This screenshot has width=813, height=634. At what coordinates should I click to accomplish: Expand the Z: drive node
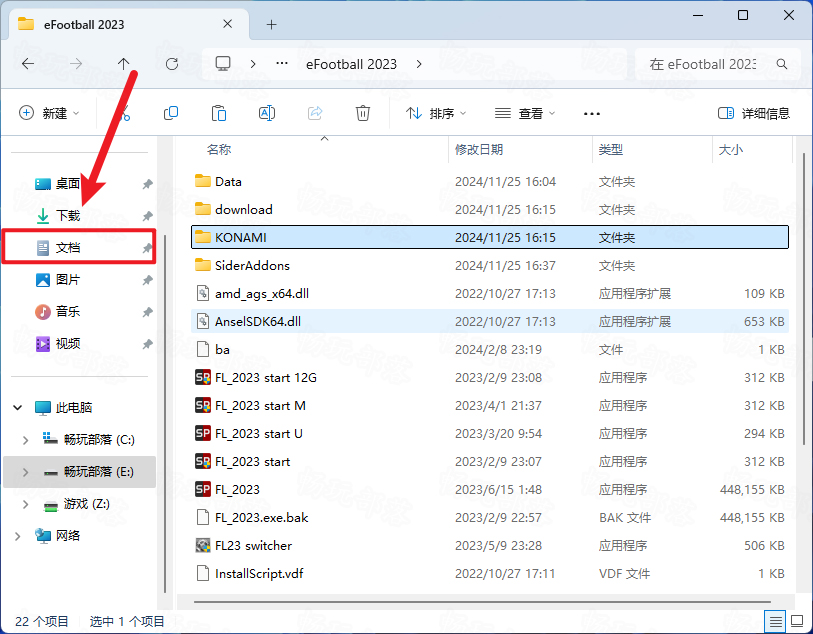[x=25, y=504]
